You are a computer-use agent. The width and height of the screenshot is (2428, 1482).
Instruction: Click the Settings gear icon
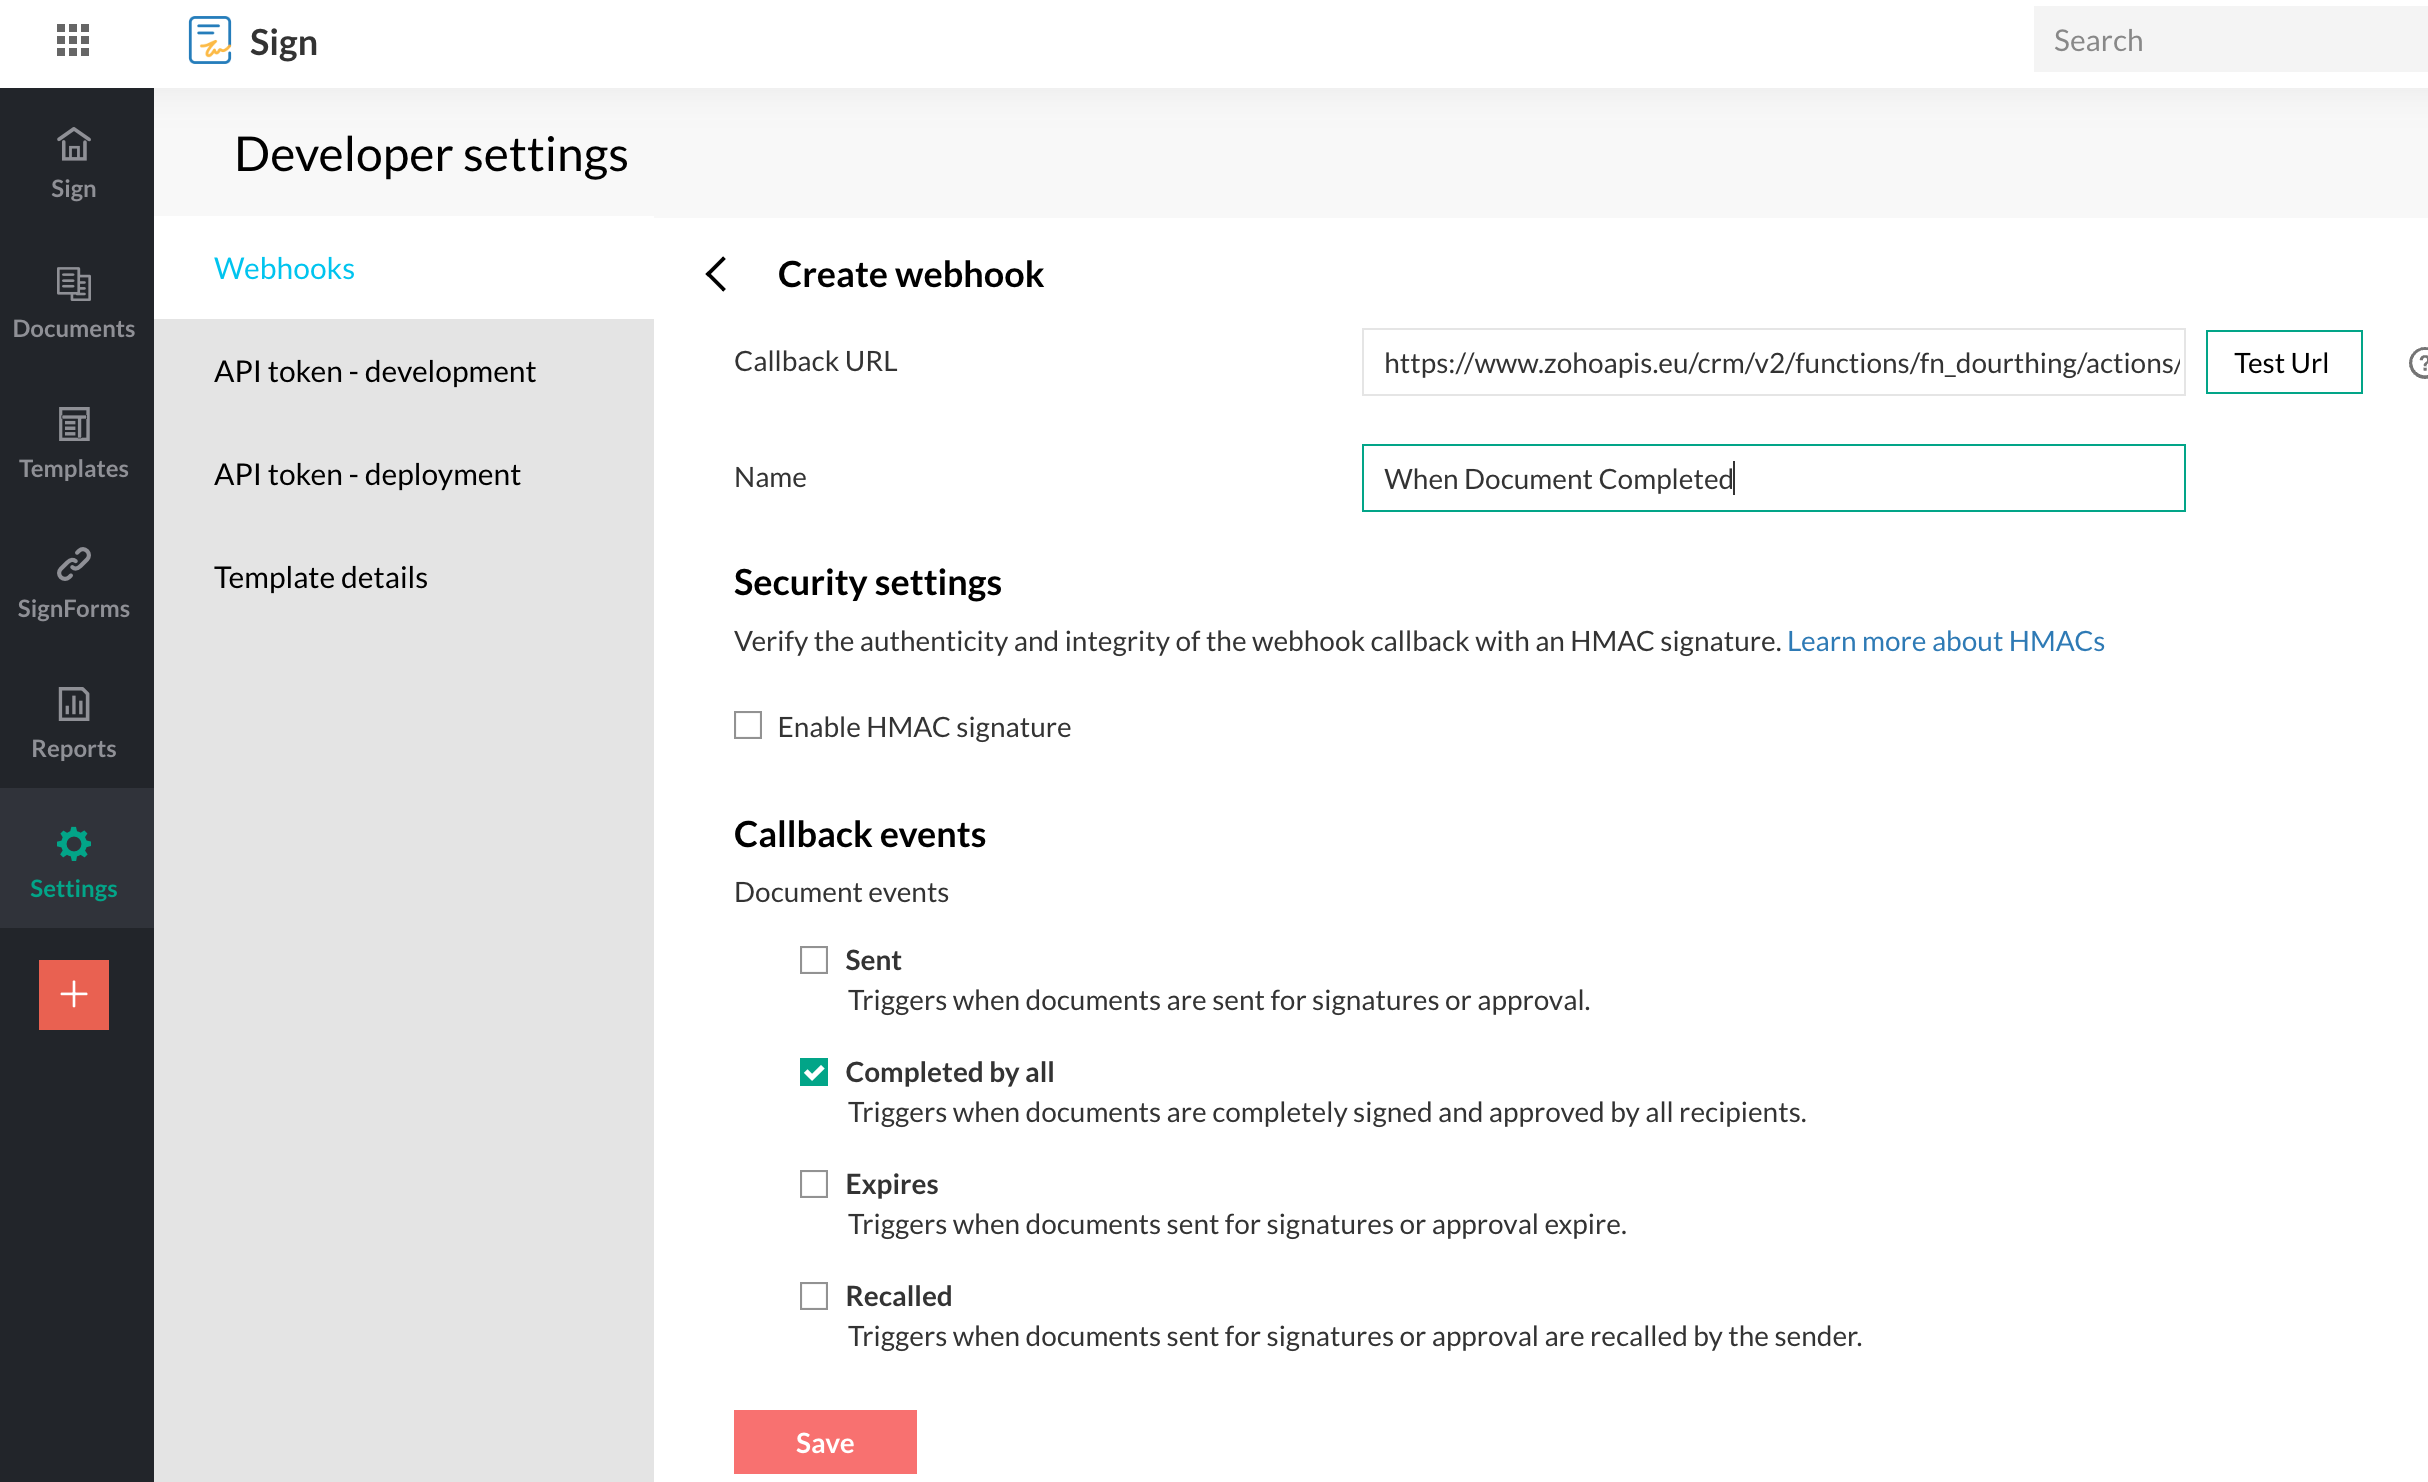73,844
